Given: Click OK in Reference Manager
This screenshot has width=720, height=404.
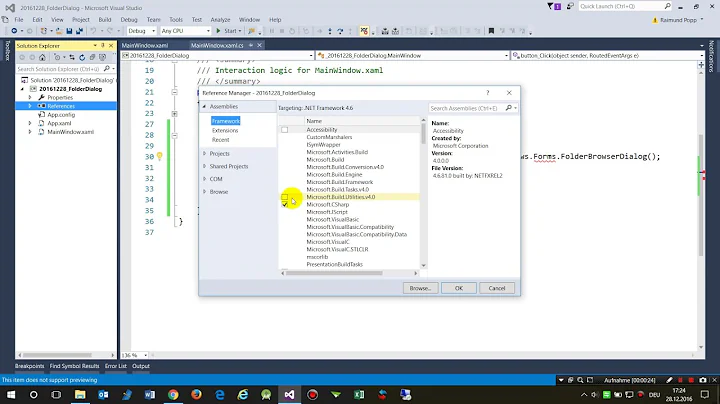Looking at the screenshot, I should click(459, 288).
